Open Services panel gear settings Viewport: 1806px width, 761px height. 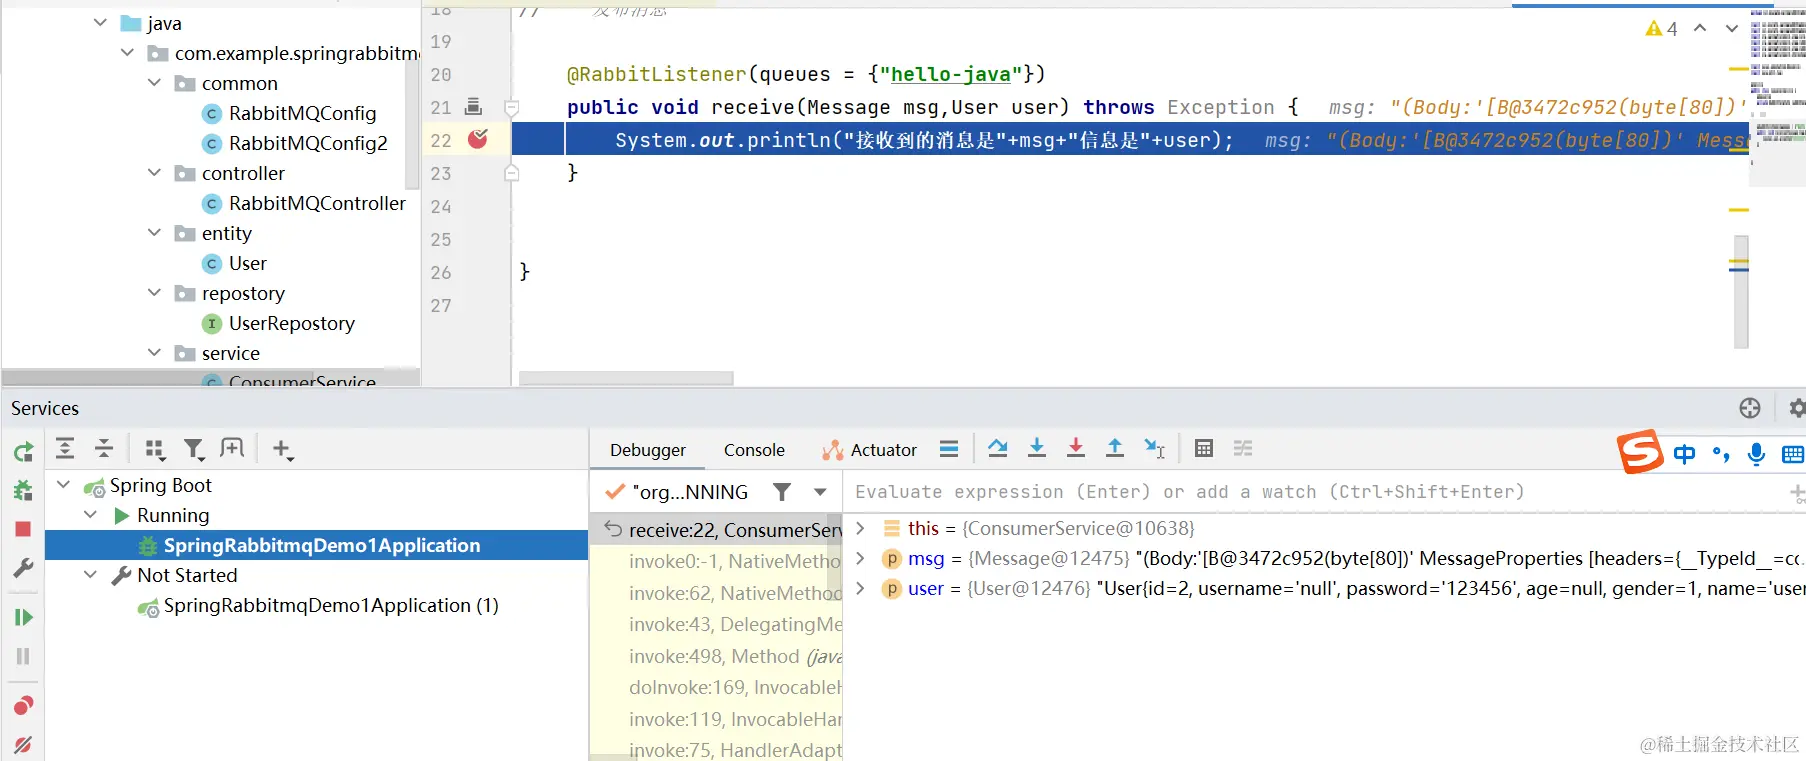[1797, 408]
